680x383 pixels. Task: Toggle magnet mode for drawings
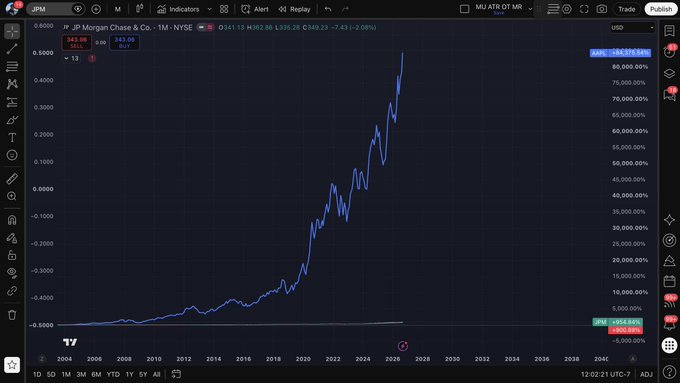coord(12,220)
